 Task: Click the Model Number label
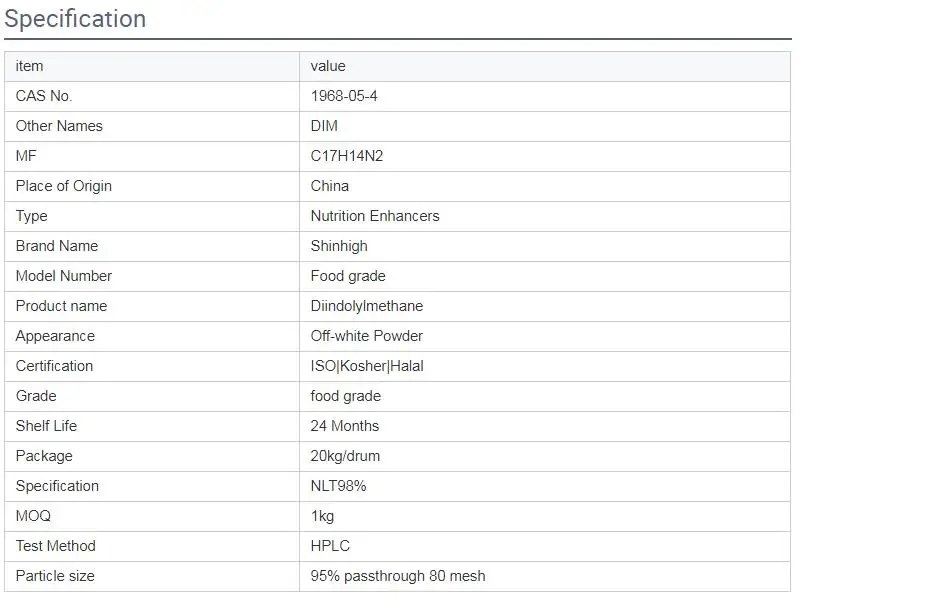(64, 276)
